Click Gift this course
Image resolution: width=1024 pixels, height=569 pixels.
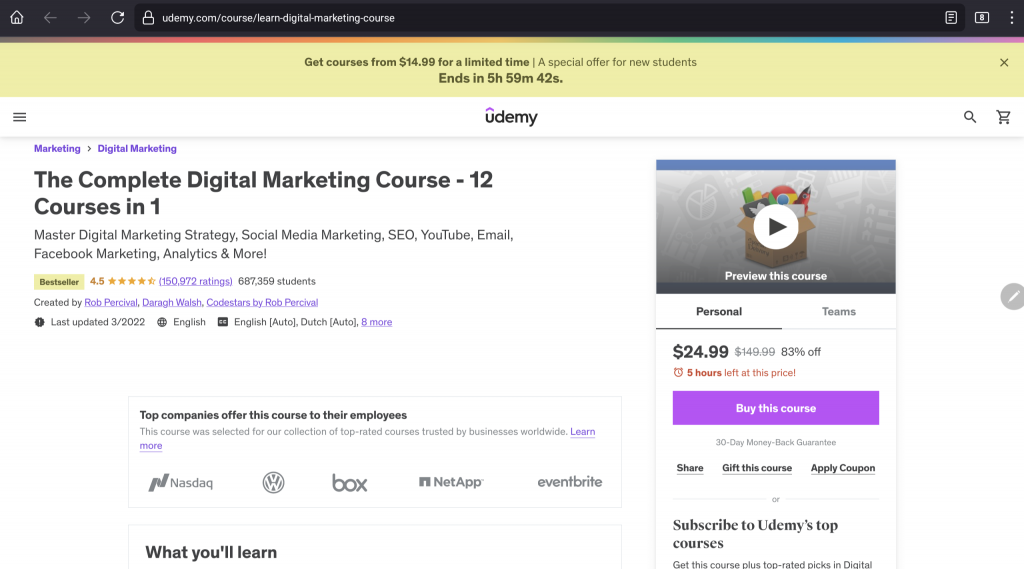click(x=757, y=468)
